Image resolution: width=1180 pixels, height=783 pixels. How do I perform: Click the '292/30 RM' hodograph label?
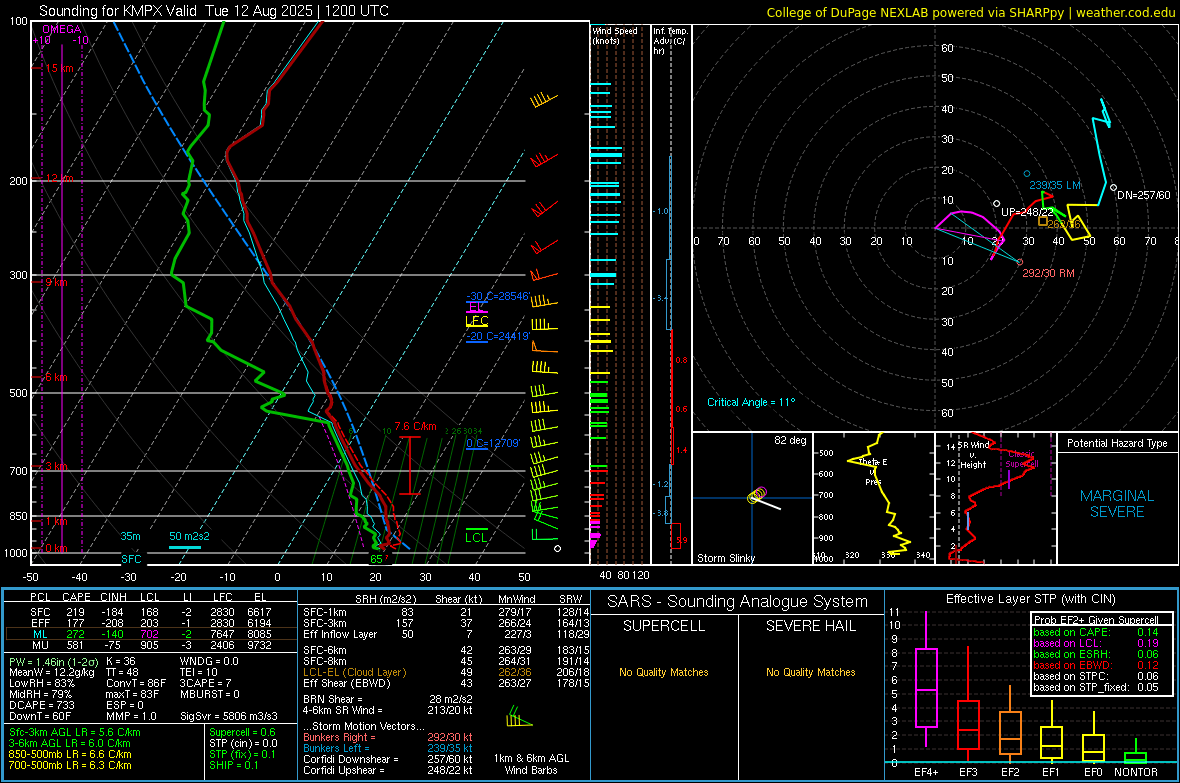click(x=1048, y=273)
